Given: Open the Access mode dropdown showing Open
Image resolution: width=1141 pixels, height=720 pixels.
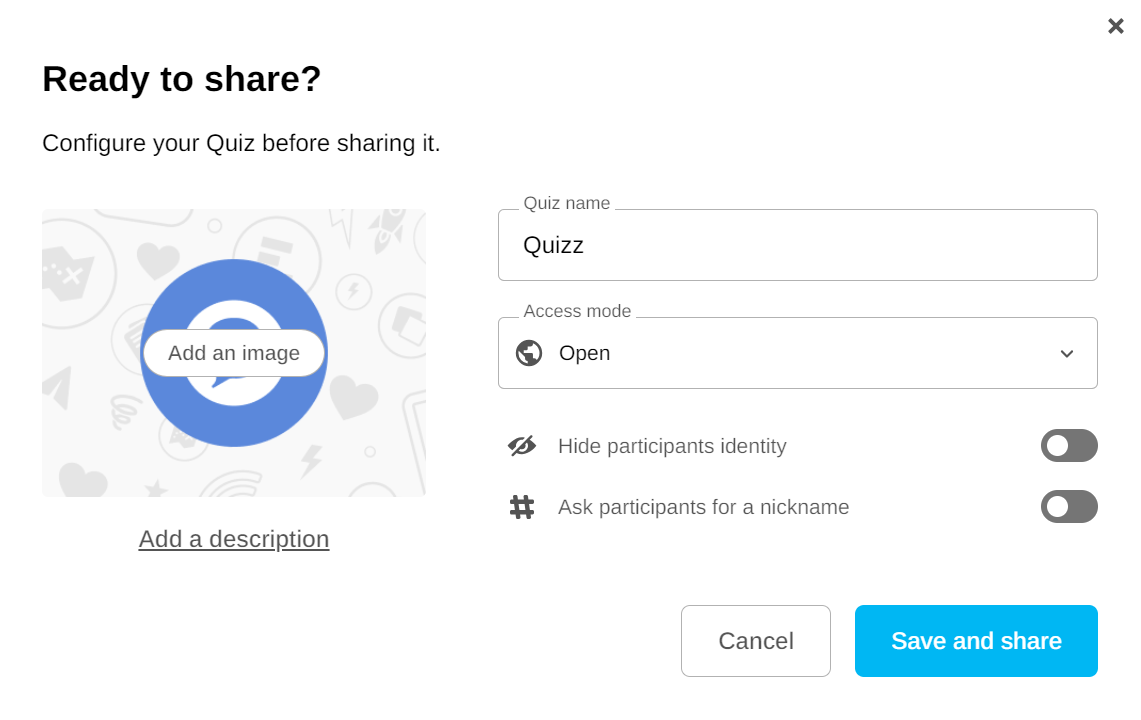Looking at the screenshot, I should 797,353.
